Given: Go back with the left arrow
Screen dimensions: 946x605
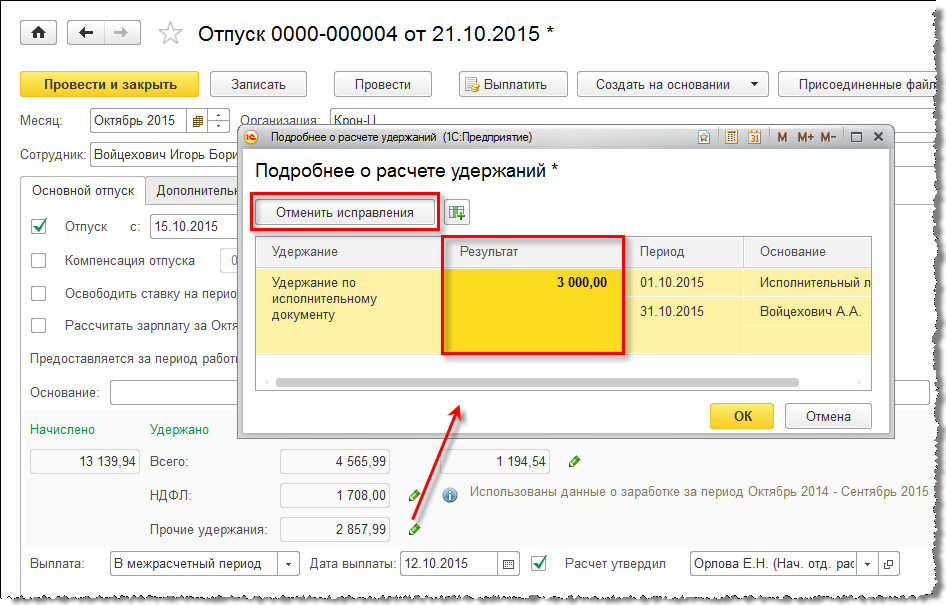Looking at the screenshot, I should [86, 33].
